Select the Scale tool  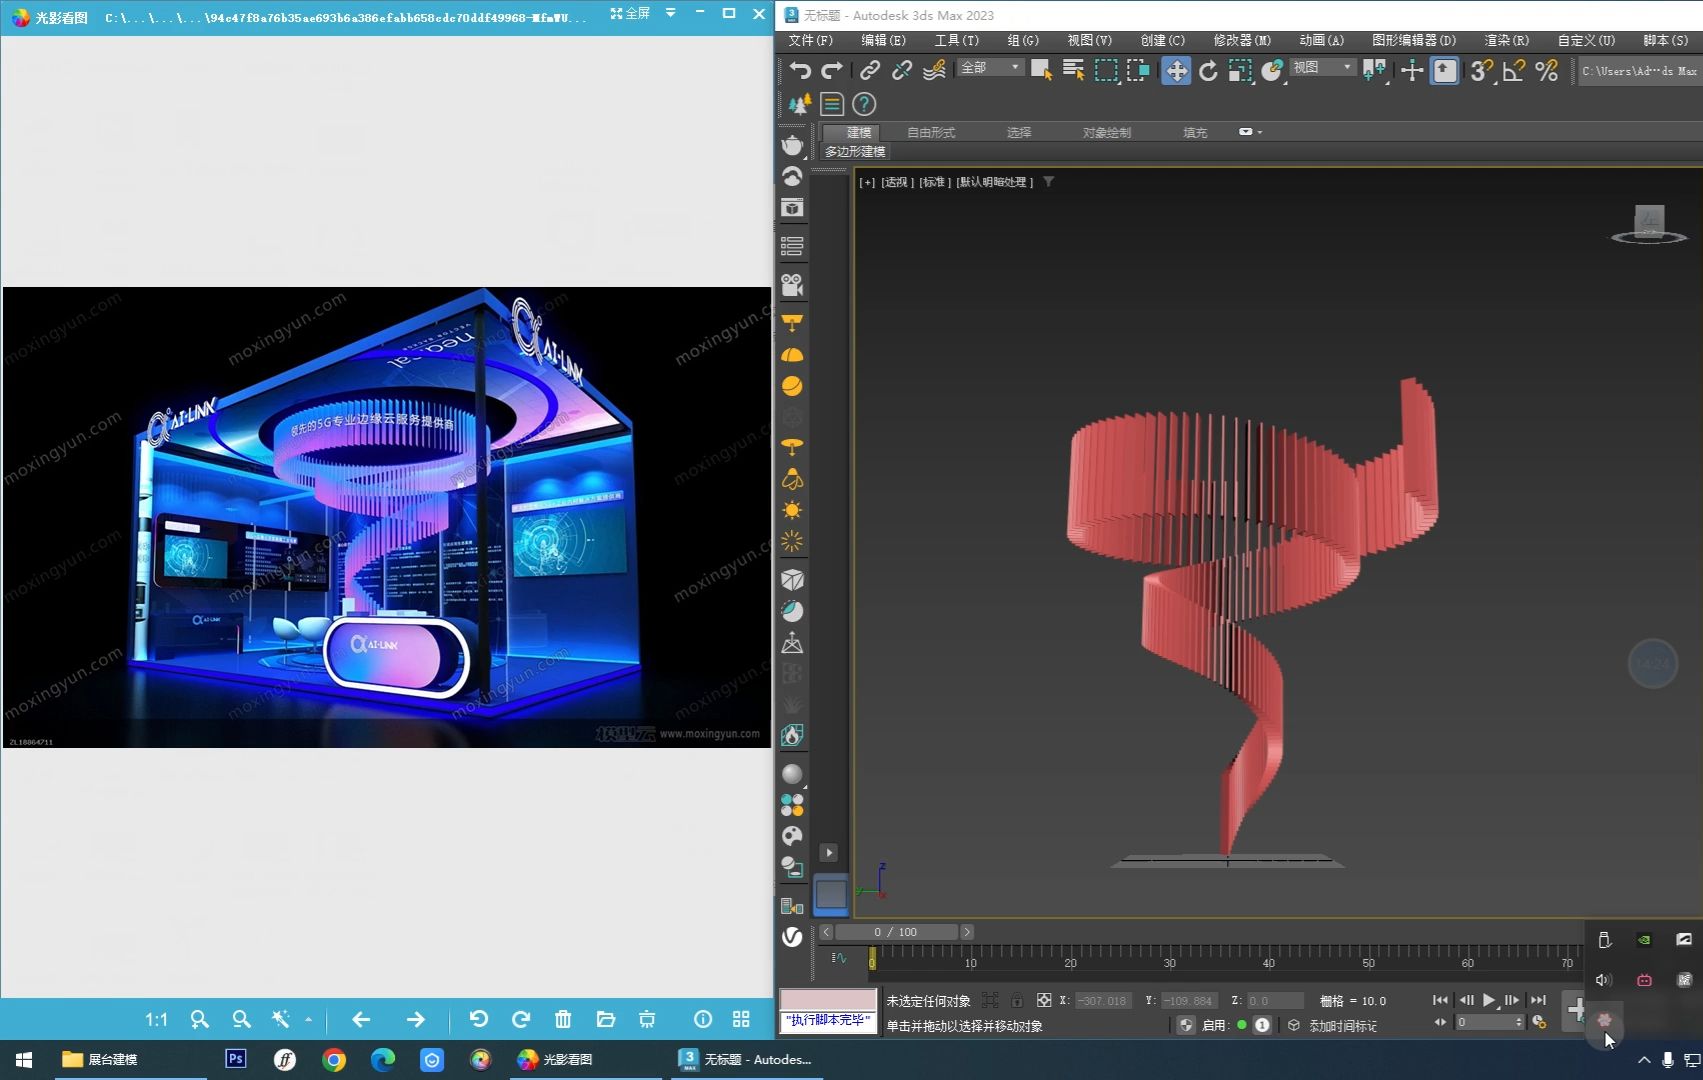point(1239,70)
